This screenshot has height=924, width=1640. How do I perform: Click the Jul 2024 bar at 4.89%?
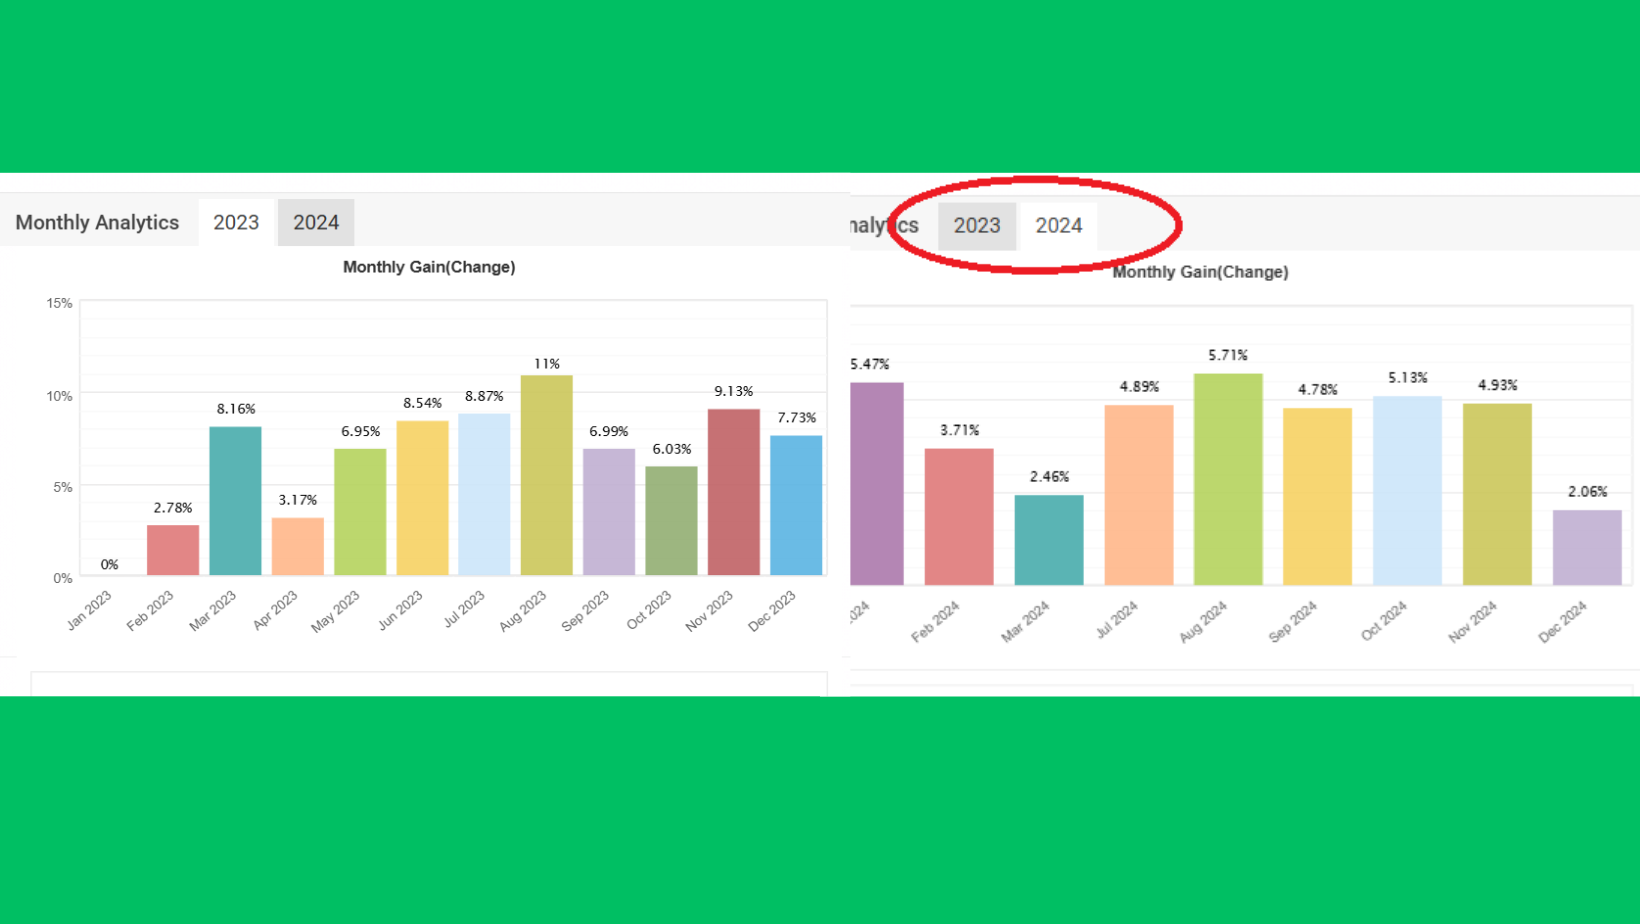(1139, 495)
